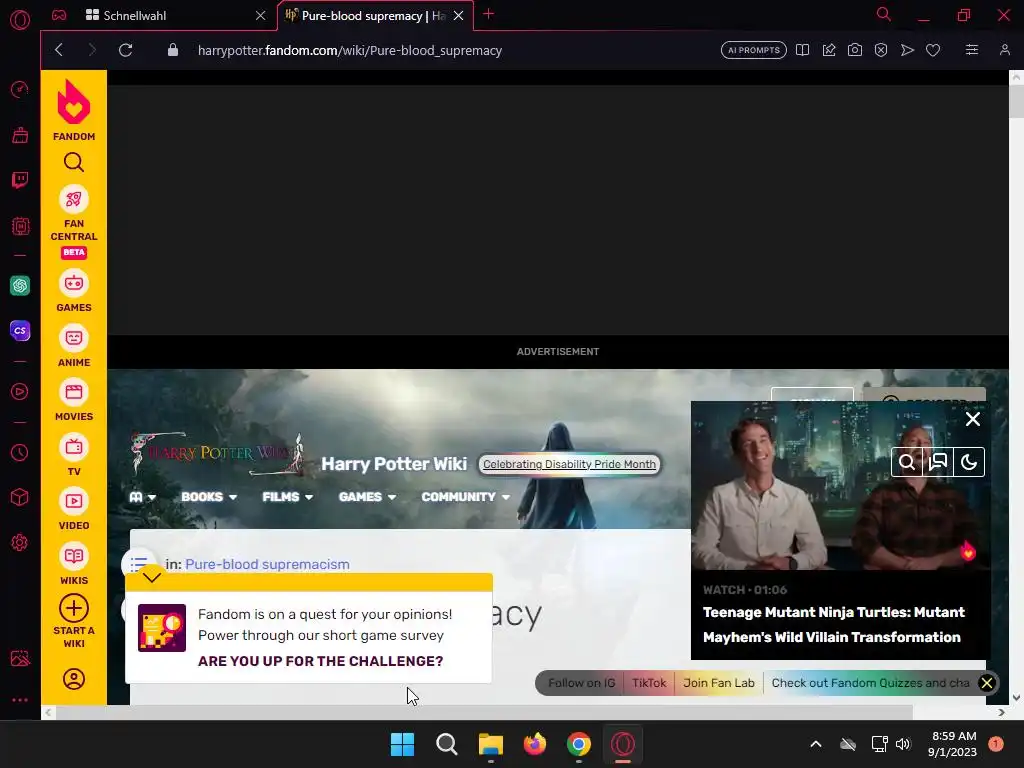
Task: Go to Fandom Anime section
Action: (x=74, y=346)
